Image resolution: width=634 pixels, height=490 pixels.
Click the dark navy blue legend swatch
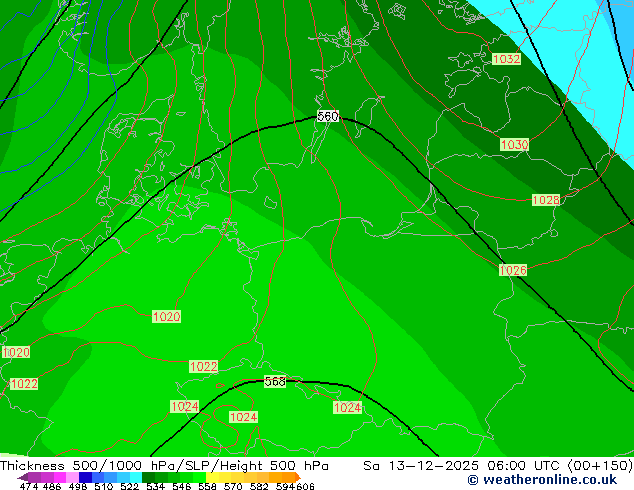pyautogui.click(x=85, y=477)
